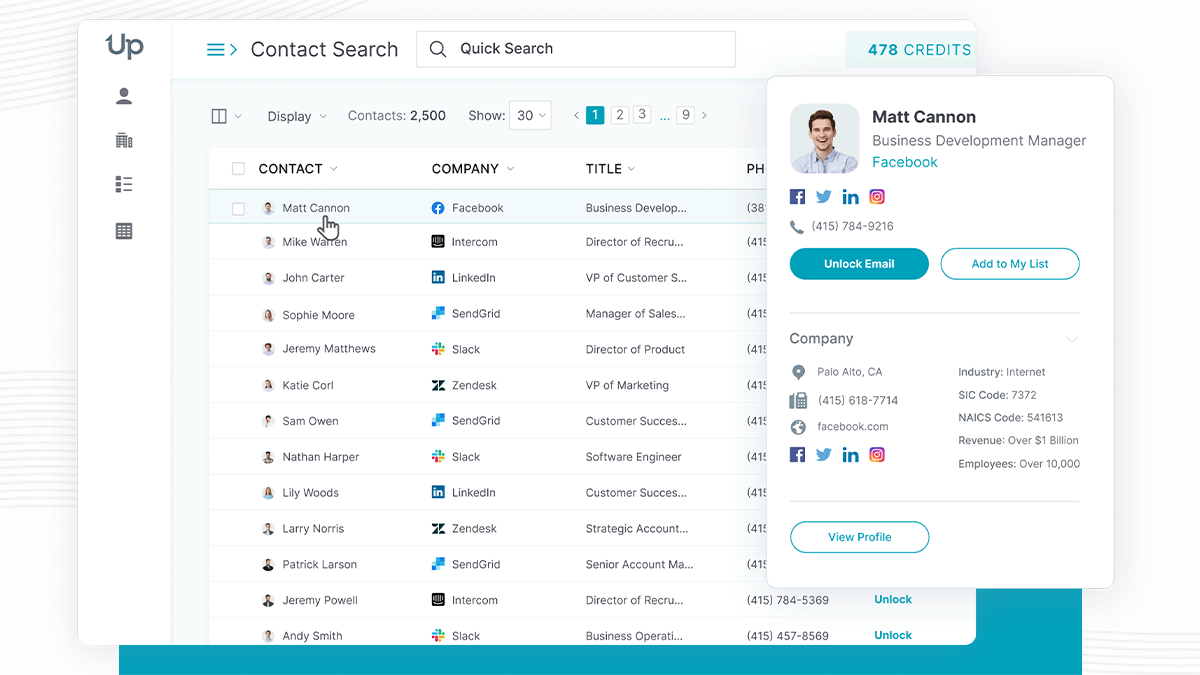Go to page 2 in pagination
The width and height of the screenshot is (1200, 675).
pyautogui.click(x=620, y=115)
